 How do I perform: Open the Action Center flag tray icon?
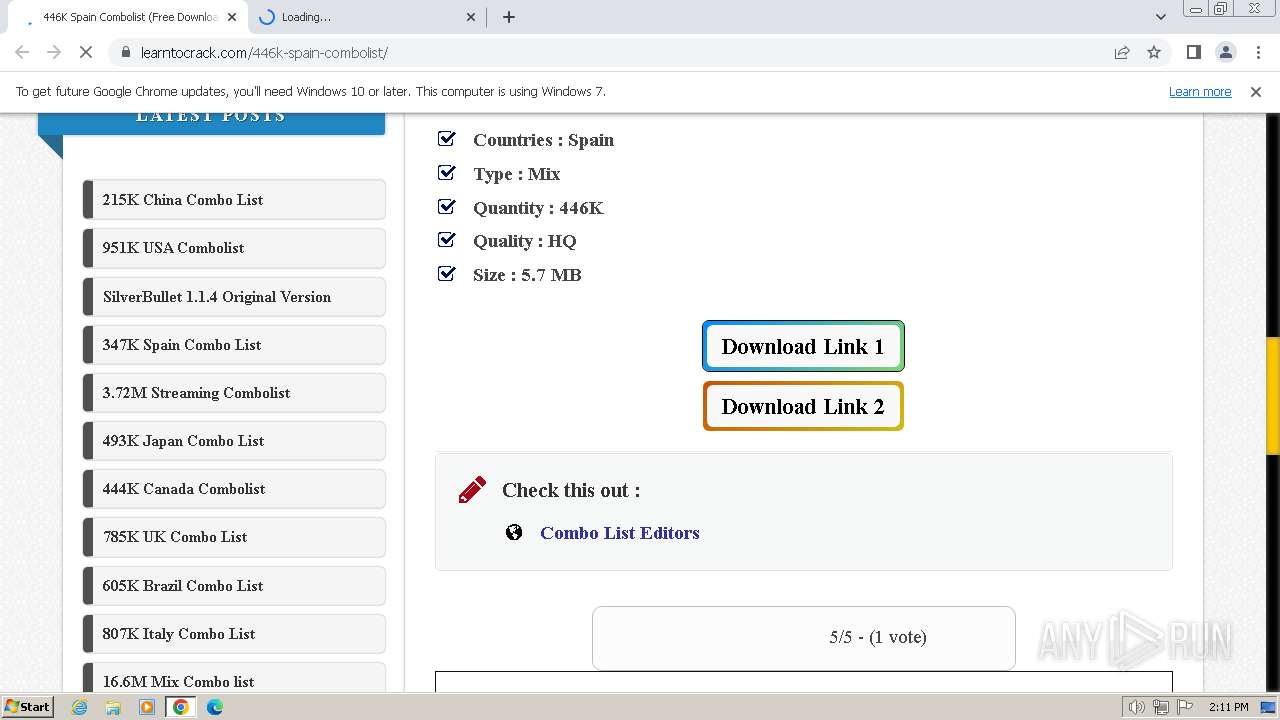1185,707
